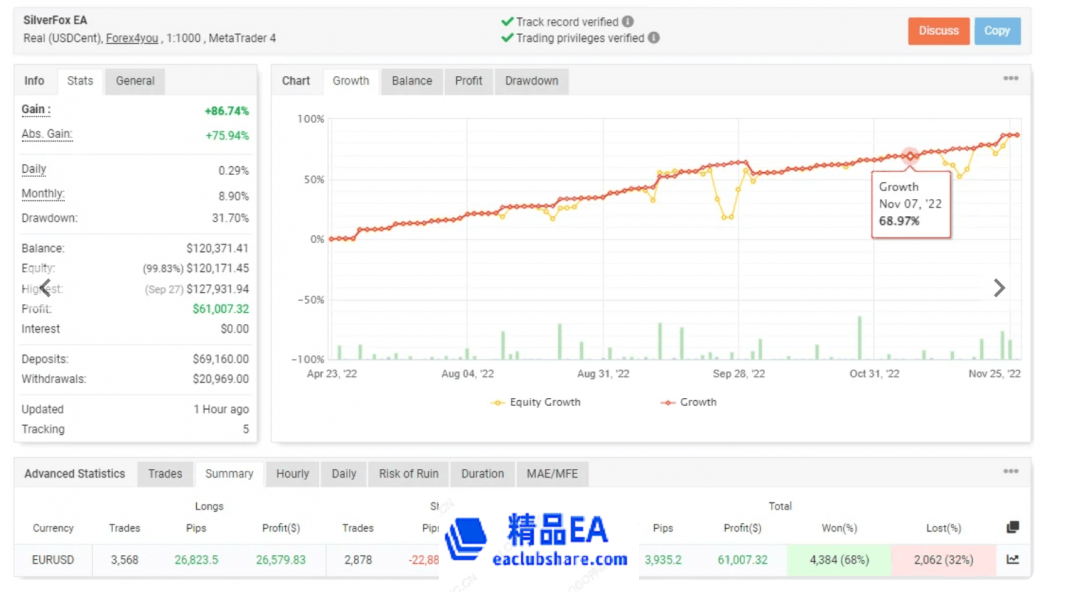The width and height of the screenshot is (1079, 597).
Task: Click the highlighted Nov 07 growth data point
Action: pos(910,156)
